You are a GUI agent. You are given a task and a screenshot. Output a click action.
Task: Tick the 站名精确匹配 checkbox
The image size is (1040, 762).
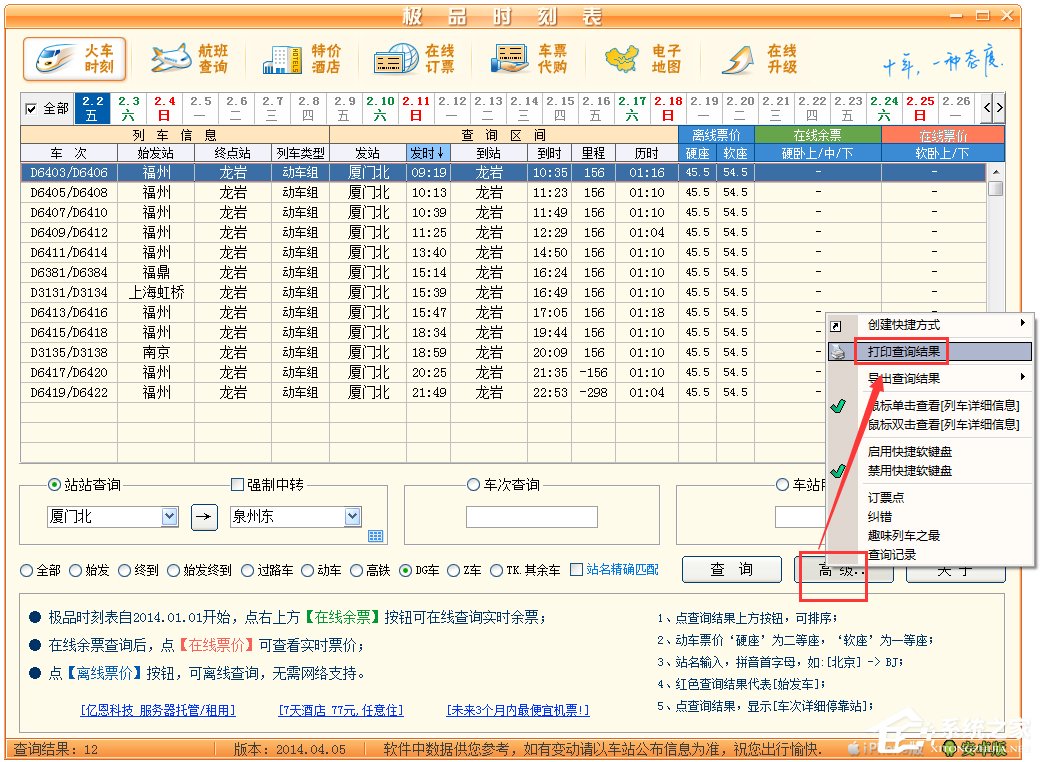click(x=576, y=570)
